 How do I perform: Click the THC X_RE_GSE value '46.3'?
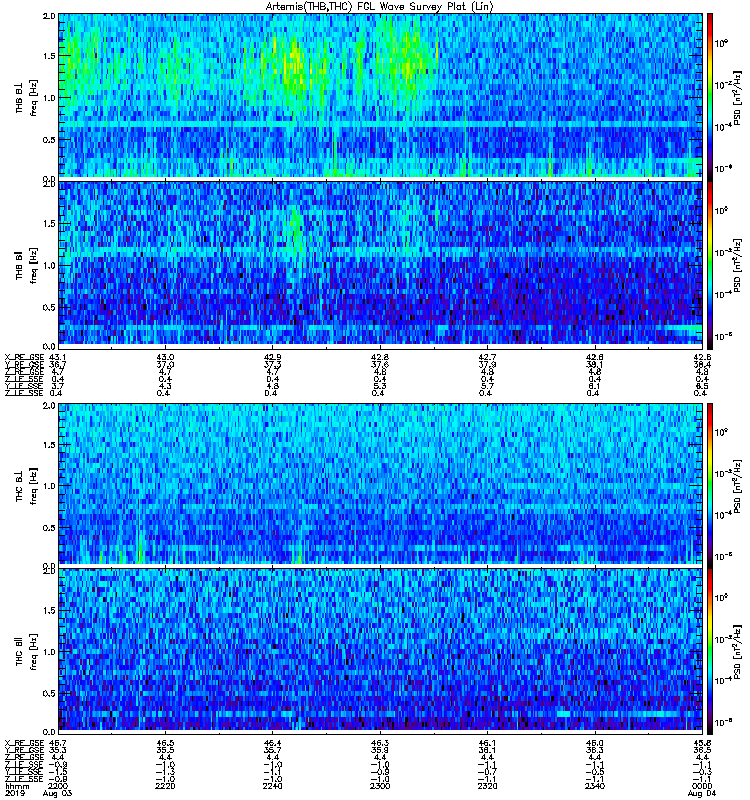tap(380, 743)
